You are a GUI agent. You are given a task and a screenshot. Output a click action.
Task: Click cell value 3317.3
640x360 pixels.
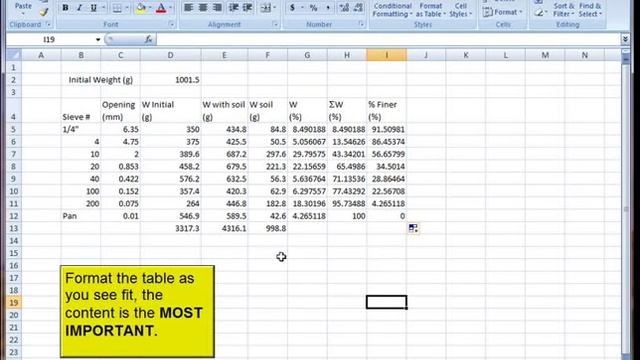point(170,229)
